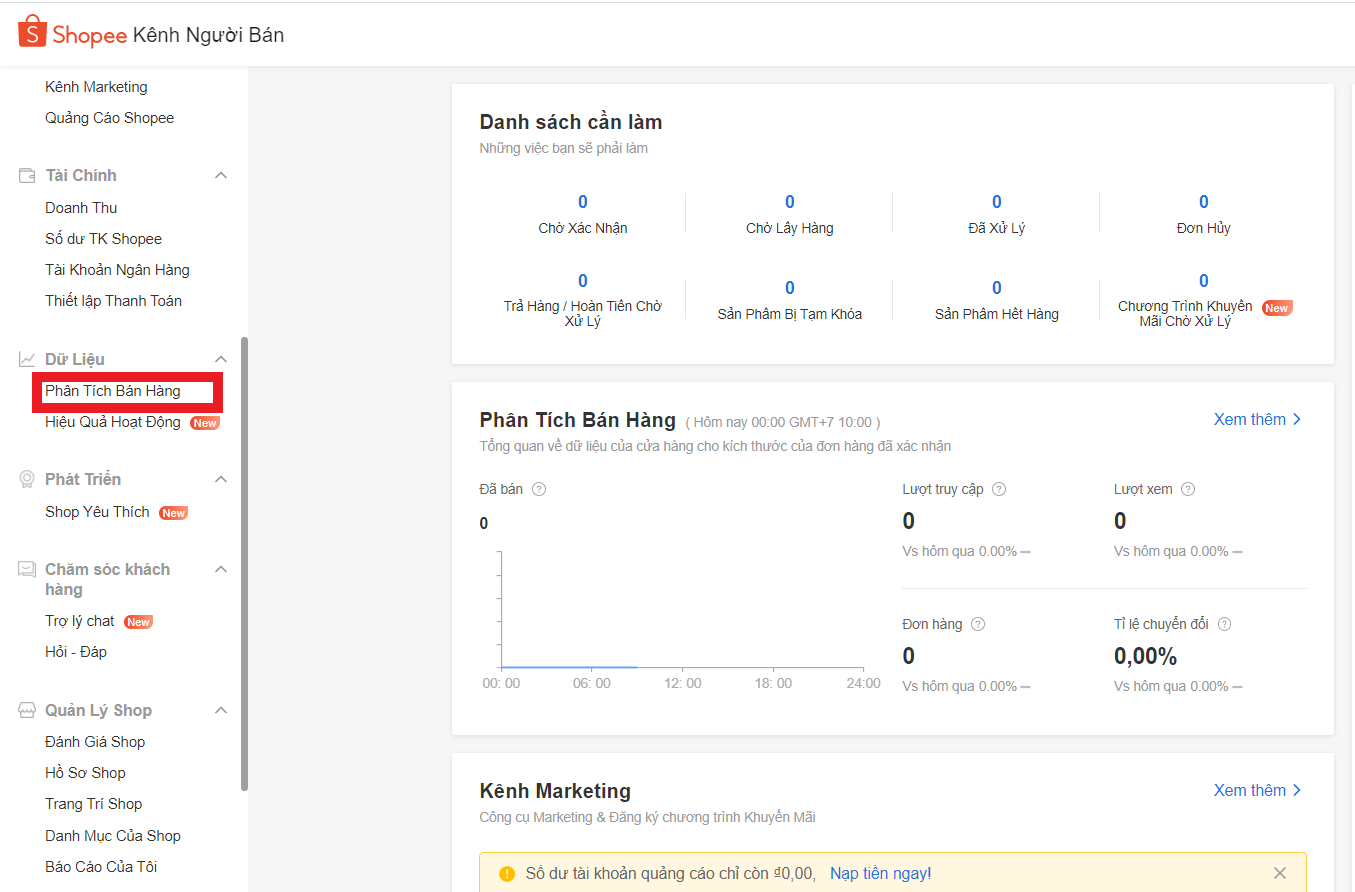Click help icon next to Đã bán
This screenshot has height=892, width=1355.
(539, 489)
